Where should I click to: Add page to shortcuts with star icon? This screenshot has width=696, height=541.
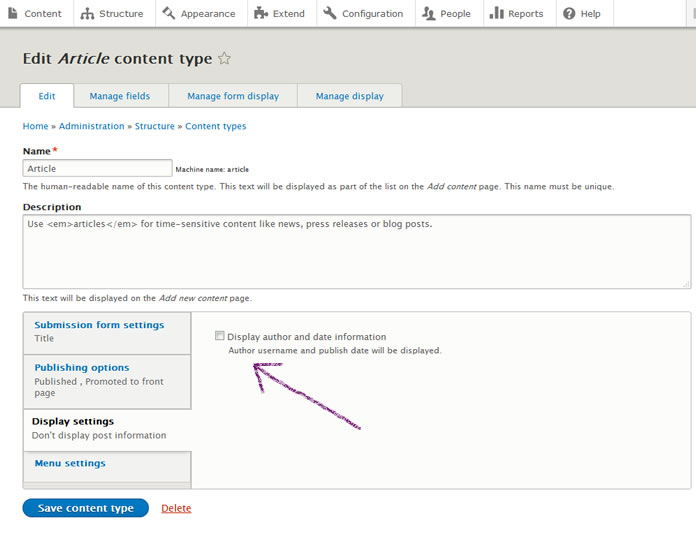click(x=224, y=59)
